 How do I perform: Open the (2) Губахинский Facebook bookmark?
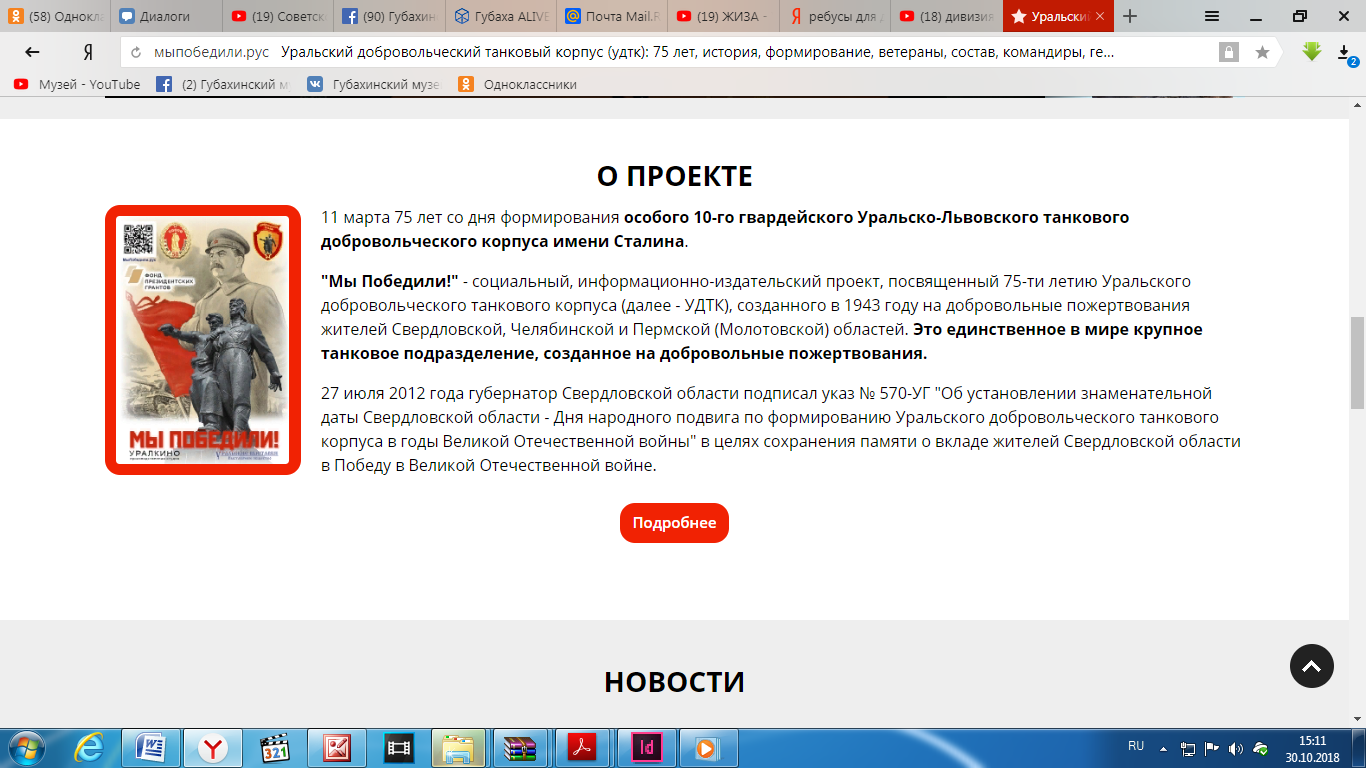point(222,85)
